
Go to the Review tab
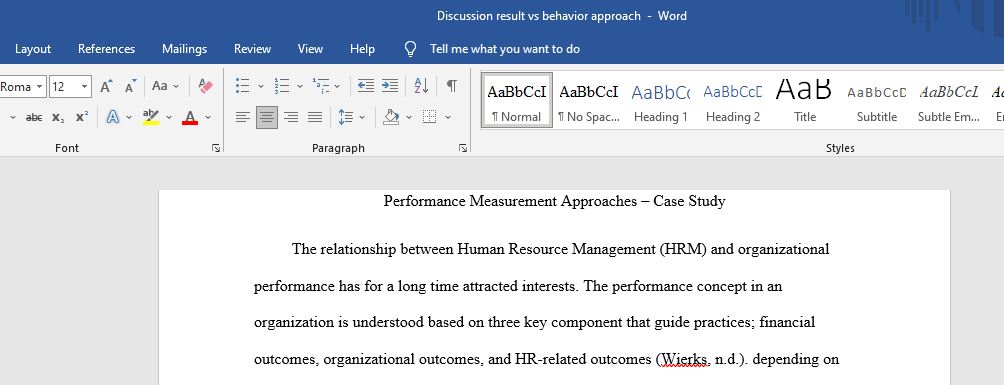pos(252,49)
